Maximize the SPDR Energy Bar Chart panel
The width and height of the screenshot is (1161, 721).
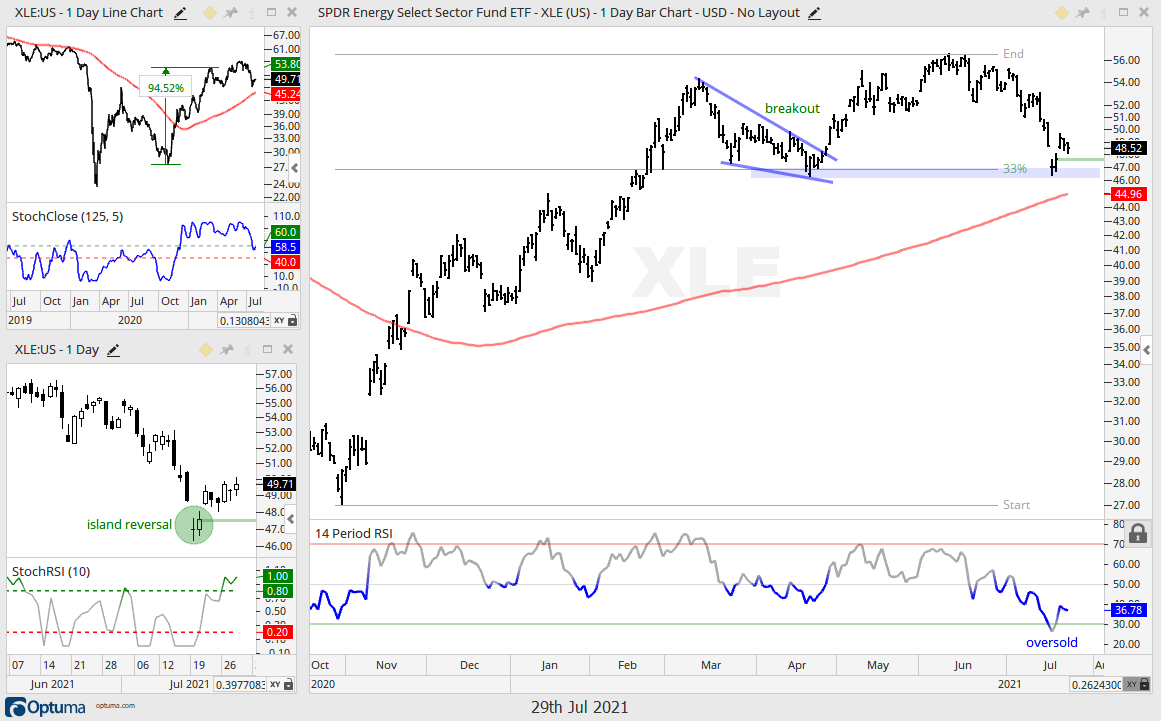pos(1123,13)
